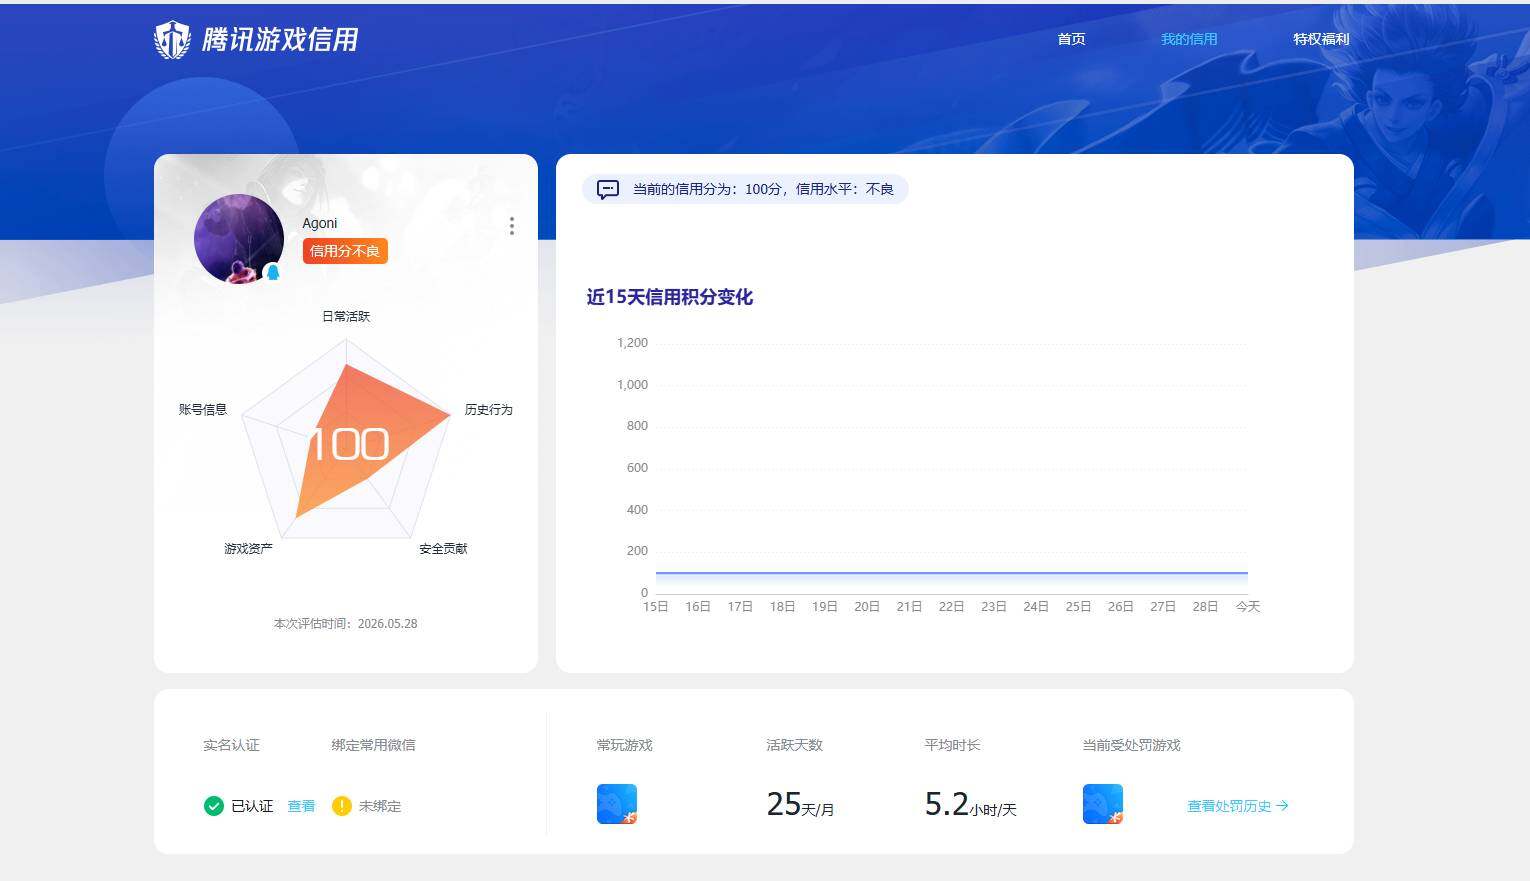Click the chat bubble icon in credit notice

pyautogui.click(x=608, y=189)
